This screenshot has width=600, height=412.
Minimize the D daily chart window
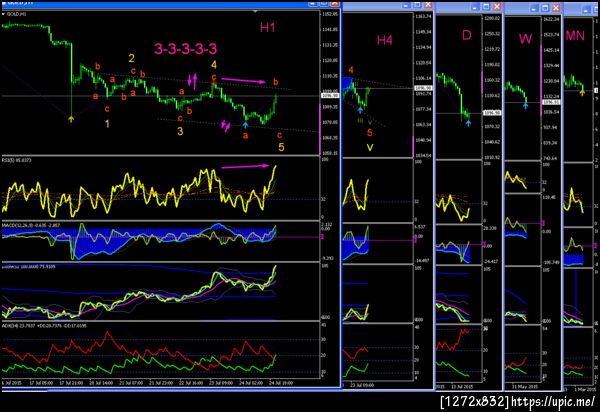[475, 7]
